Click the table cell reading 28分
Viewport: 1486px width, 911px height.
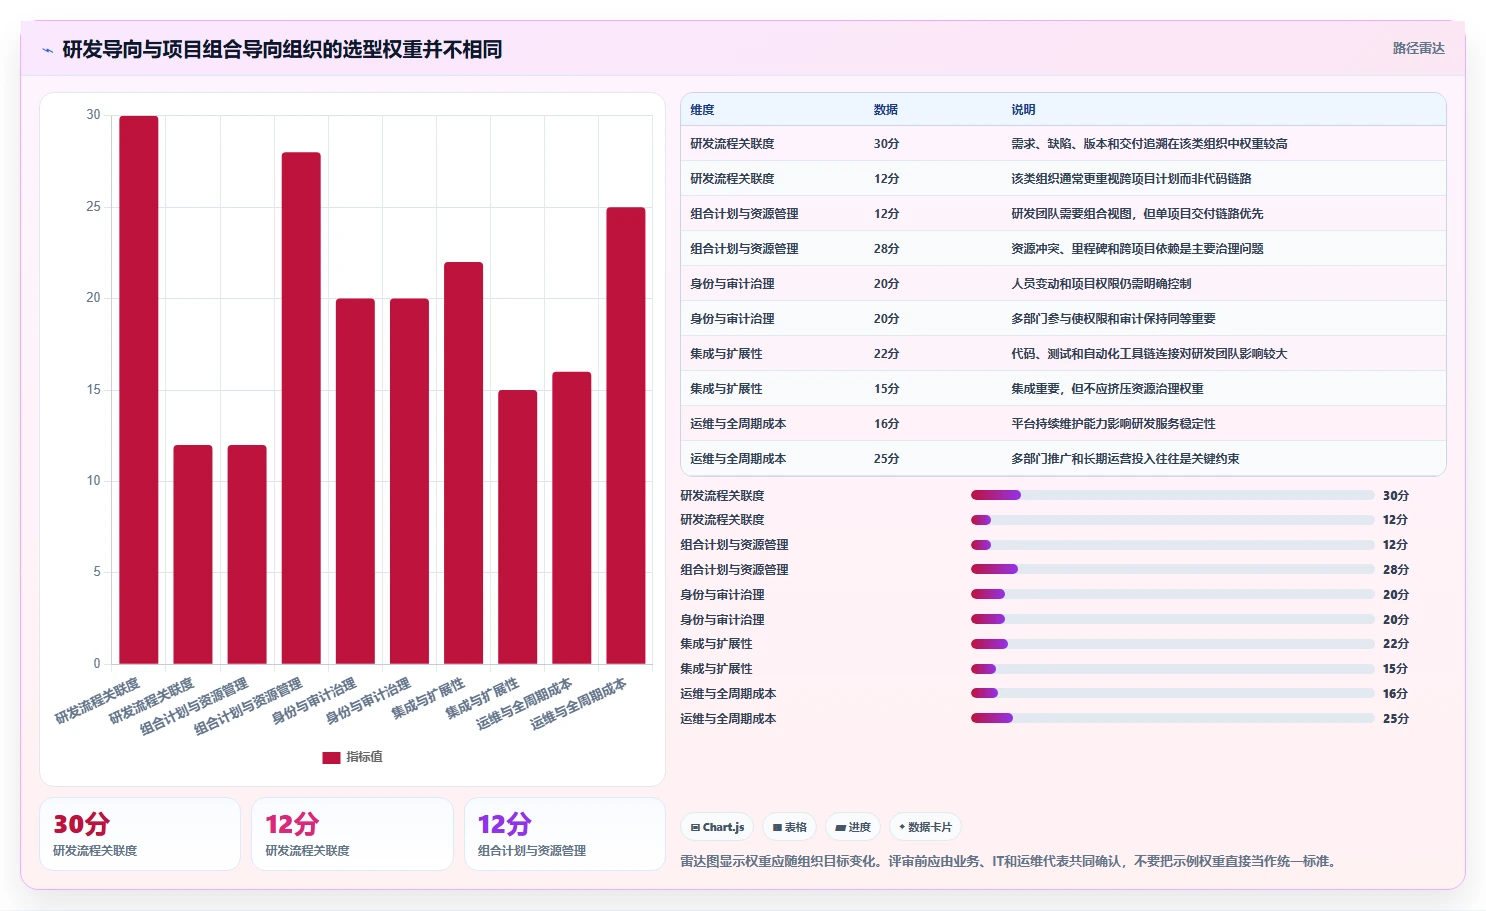coord(886,249)
